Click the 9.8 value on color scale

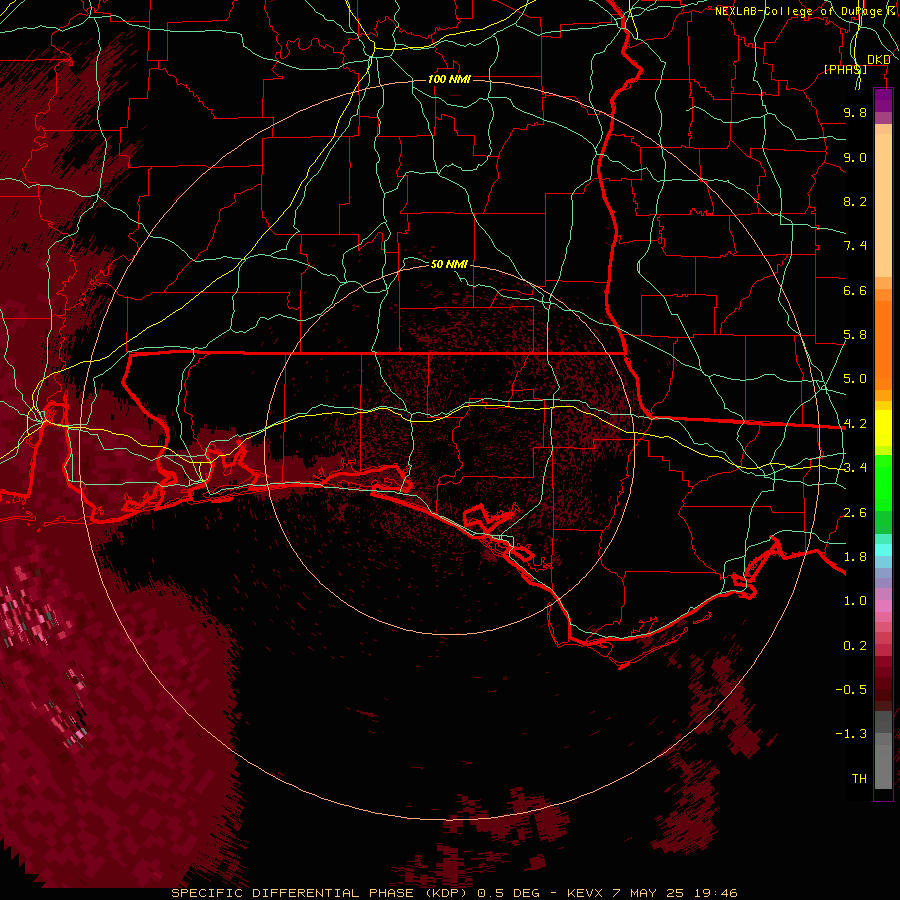click(x=855, y=112)
